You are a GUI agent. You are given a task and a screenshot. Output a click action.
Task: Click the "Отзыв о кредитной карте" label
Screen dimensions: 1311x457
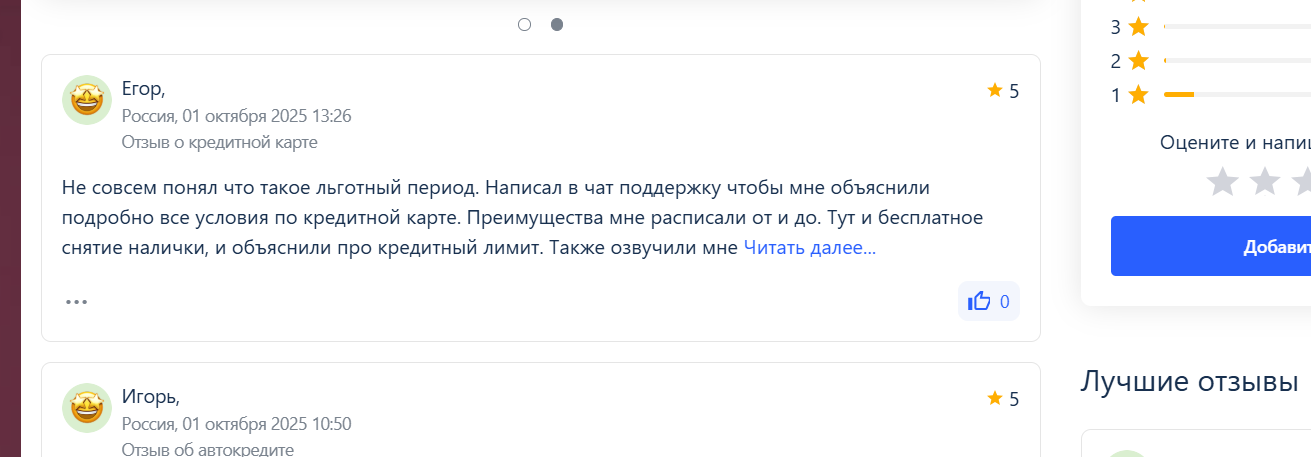(x=220, y=142)
